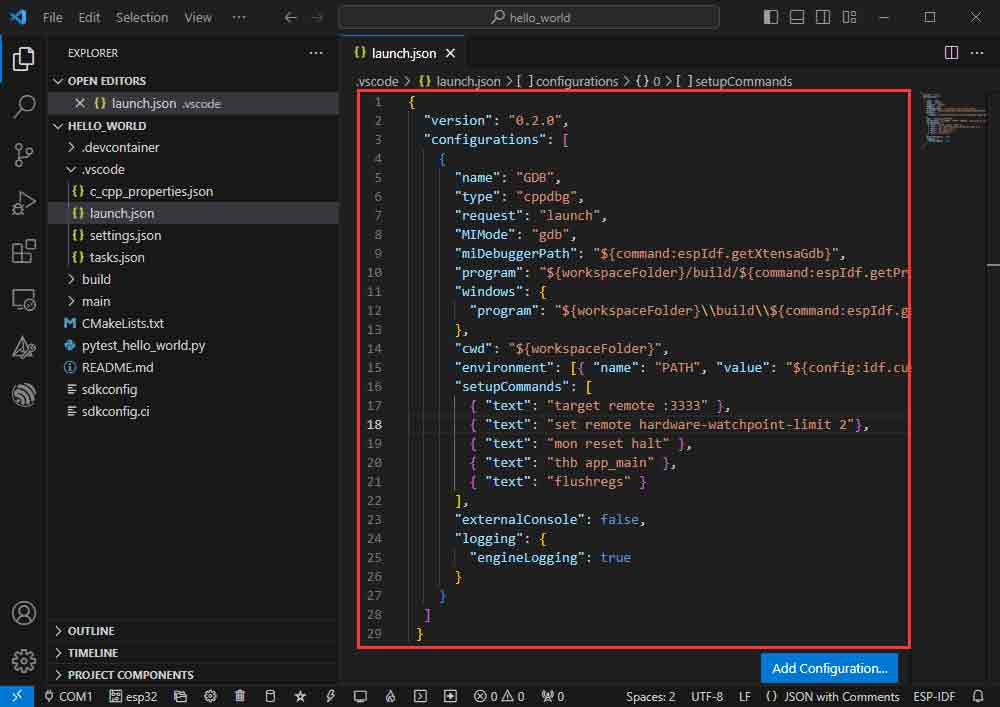The width and height of the screenshot is (1000, 707).
Task: Open editor More Actions ellipsis
Action: point(977,53)
